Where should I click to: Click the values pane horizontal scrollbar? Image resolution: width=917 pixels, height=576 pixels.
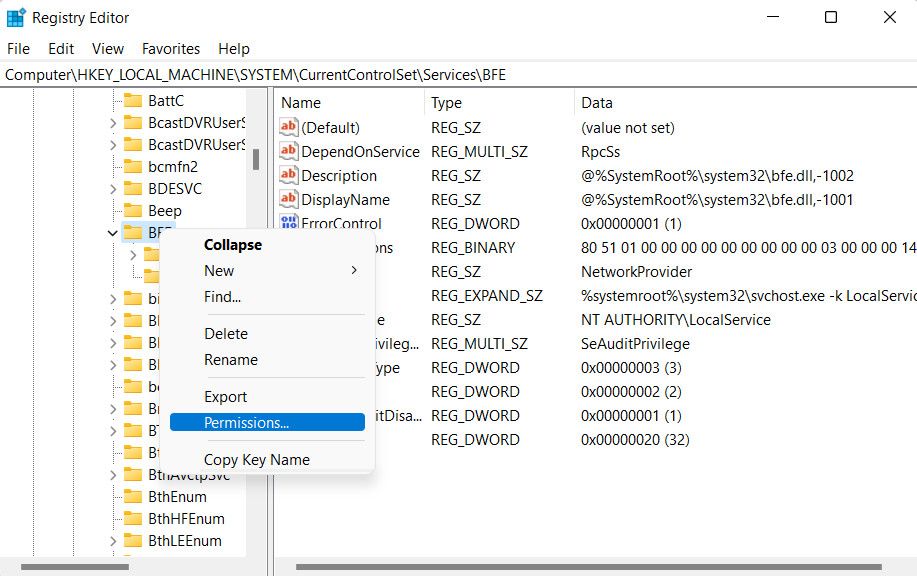[589, 567]
